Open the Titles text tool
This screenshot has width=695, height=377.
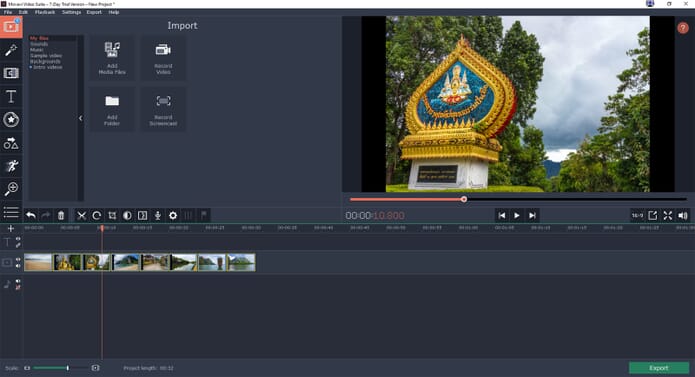pyautogui.click(x=11, y=96)
